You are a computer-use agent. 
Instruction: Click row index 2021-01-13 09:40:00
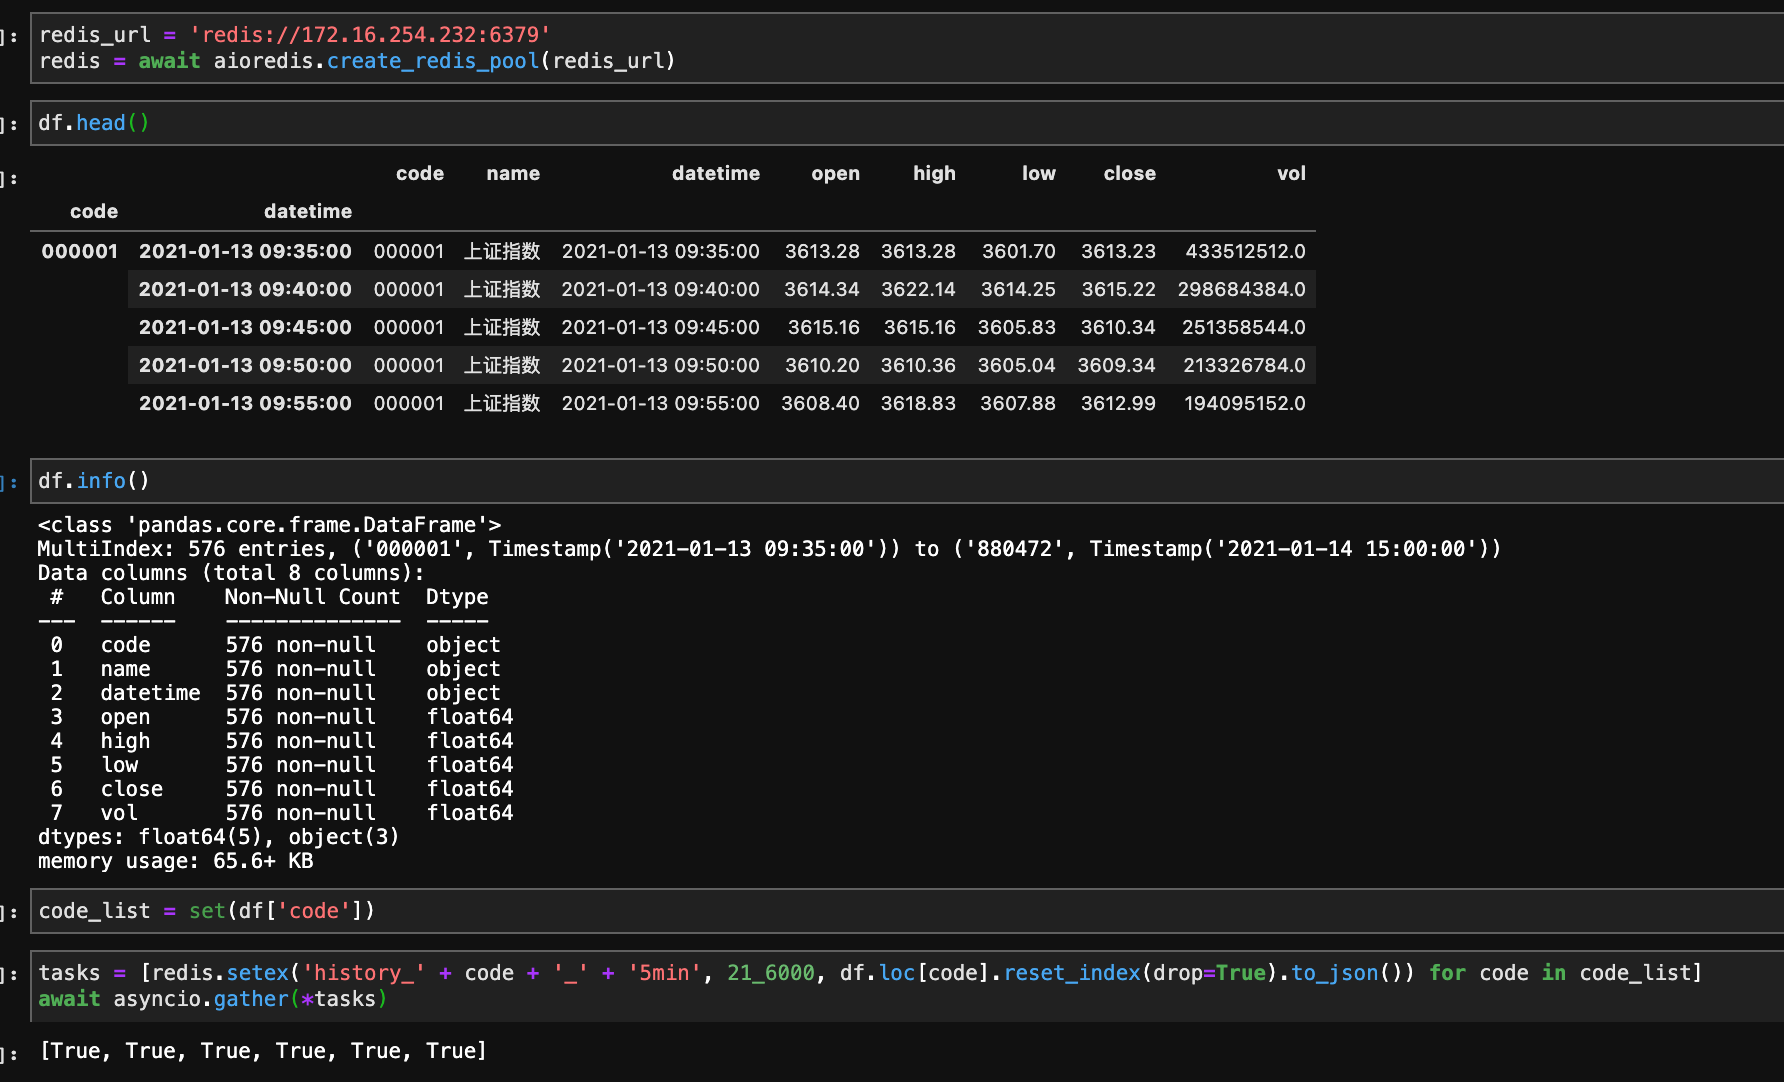coord(245,289)
